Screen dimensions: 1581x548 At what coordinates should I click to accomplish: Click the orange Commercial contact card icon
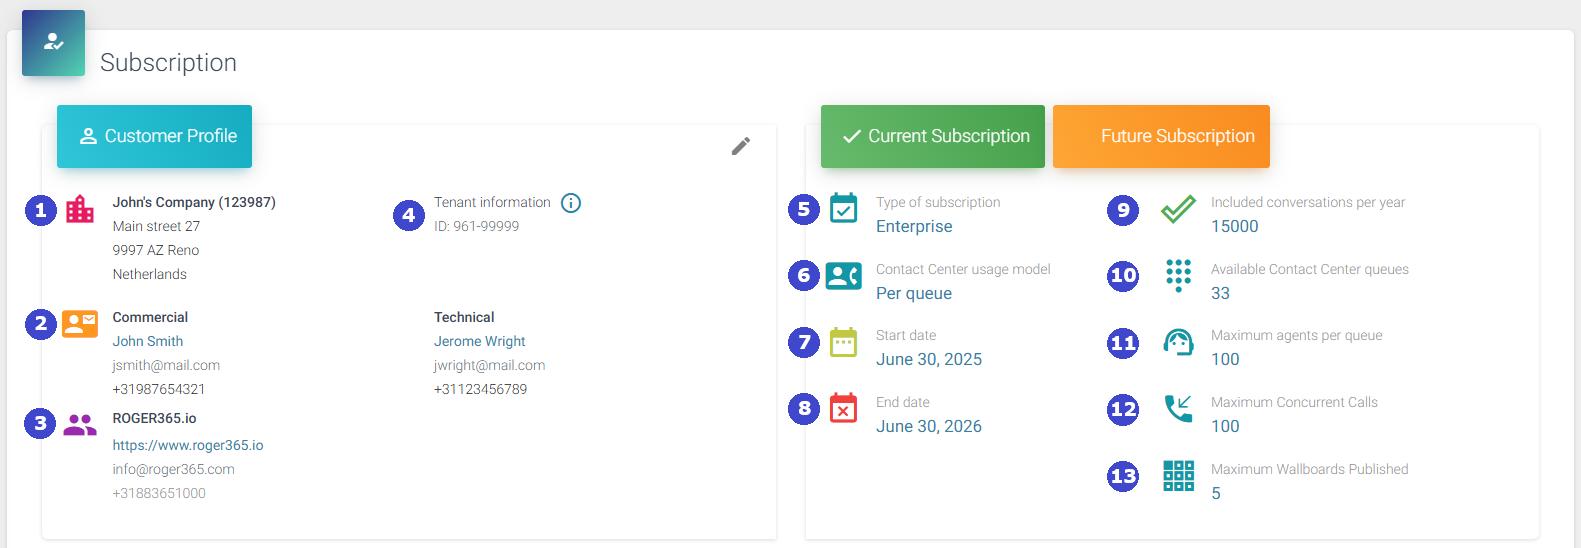pos(80,324)
